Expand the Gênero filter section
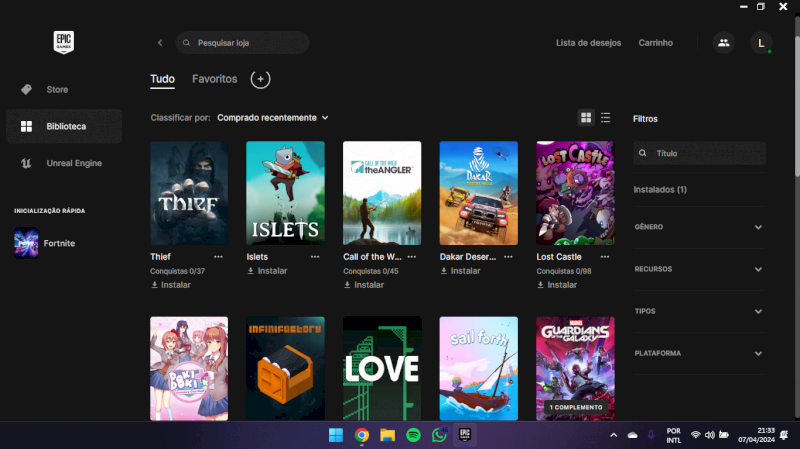This screenshot has width=800, height=449. (698, 227)
